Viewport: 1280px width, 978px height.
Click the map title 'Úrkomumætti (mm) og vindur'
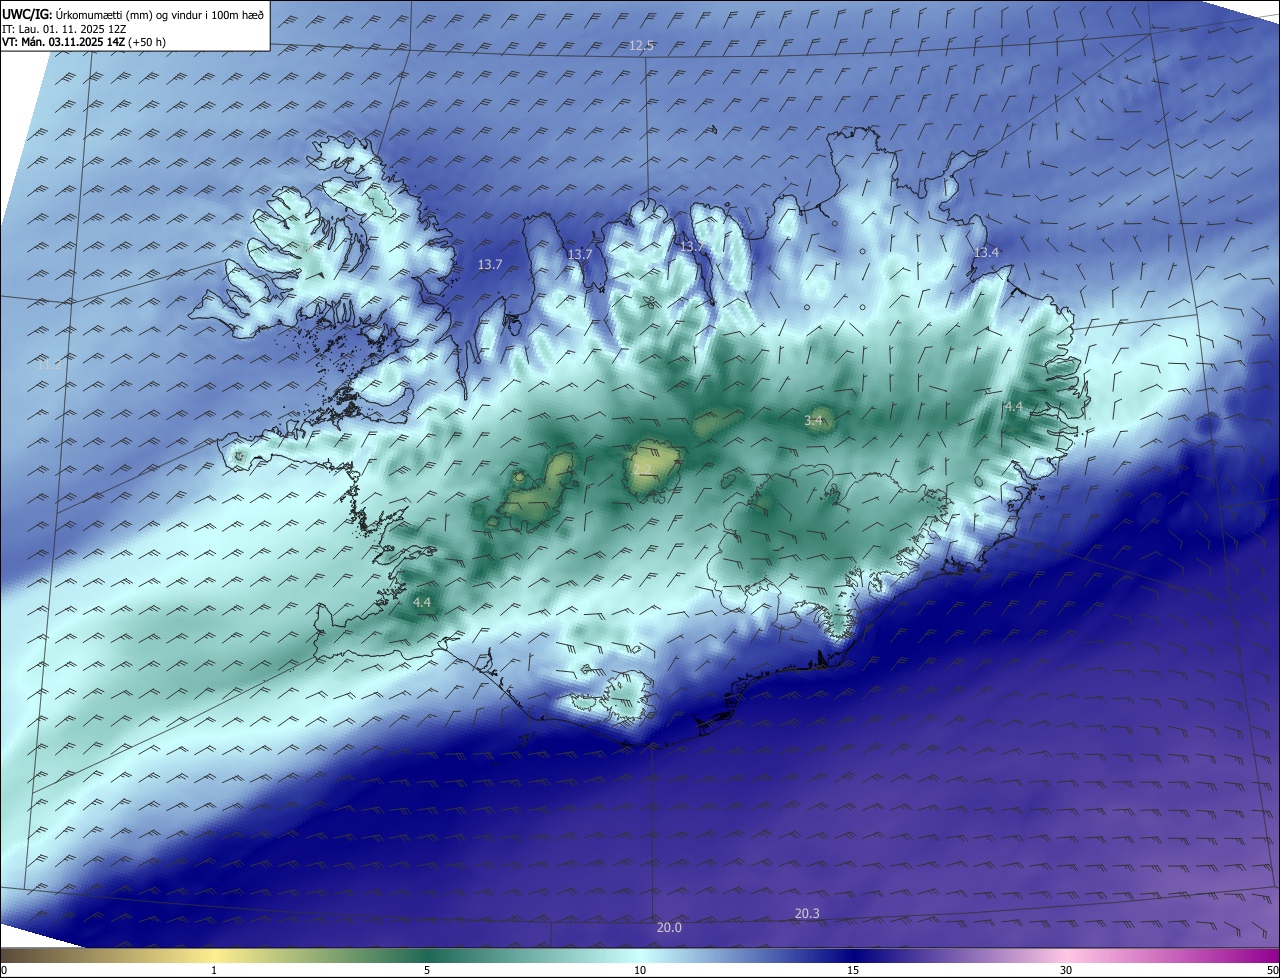coord(129,14)
